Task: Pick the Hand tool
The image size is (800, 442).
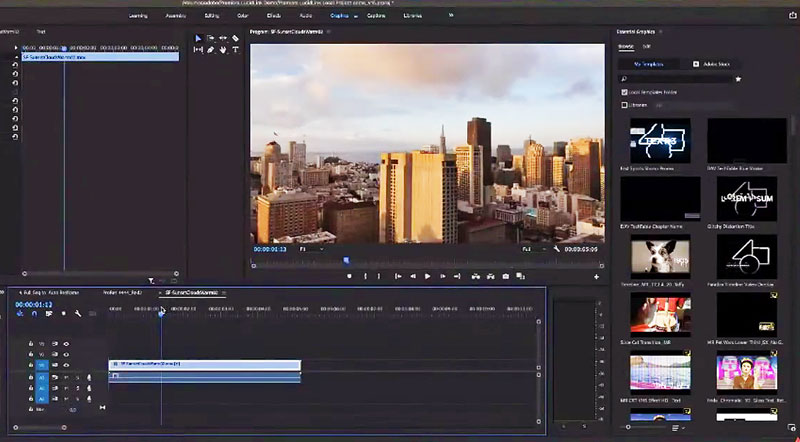Action: click(223, 50)
